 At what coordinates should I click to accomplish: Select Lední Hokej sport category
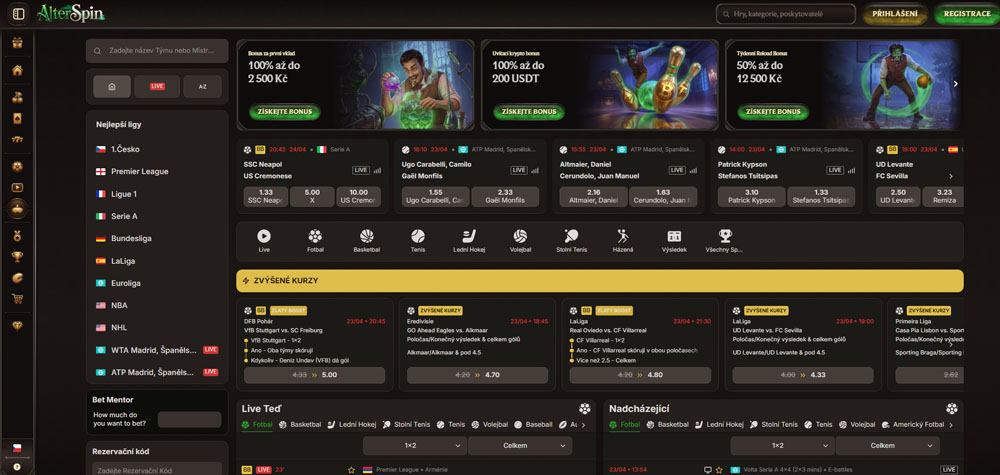[469, 241]
